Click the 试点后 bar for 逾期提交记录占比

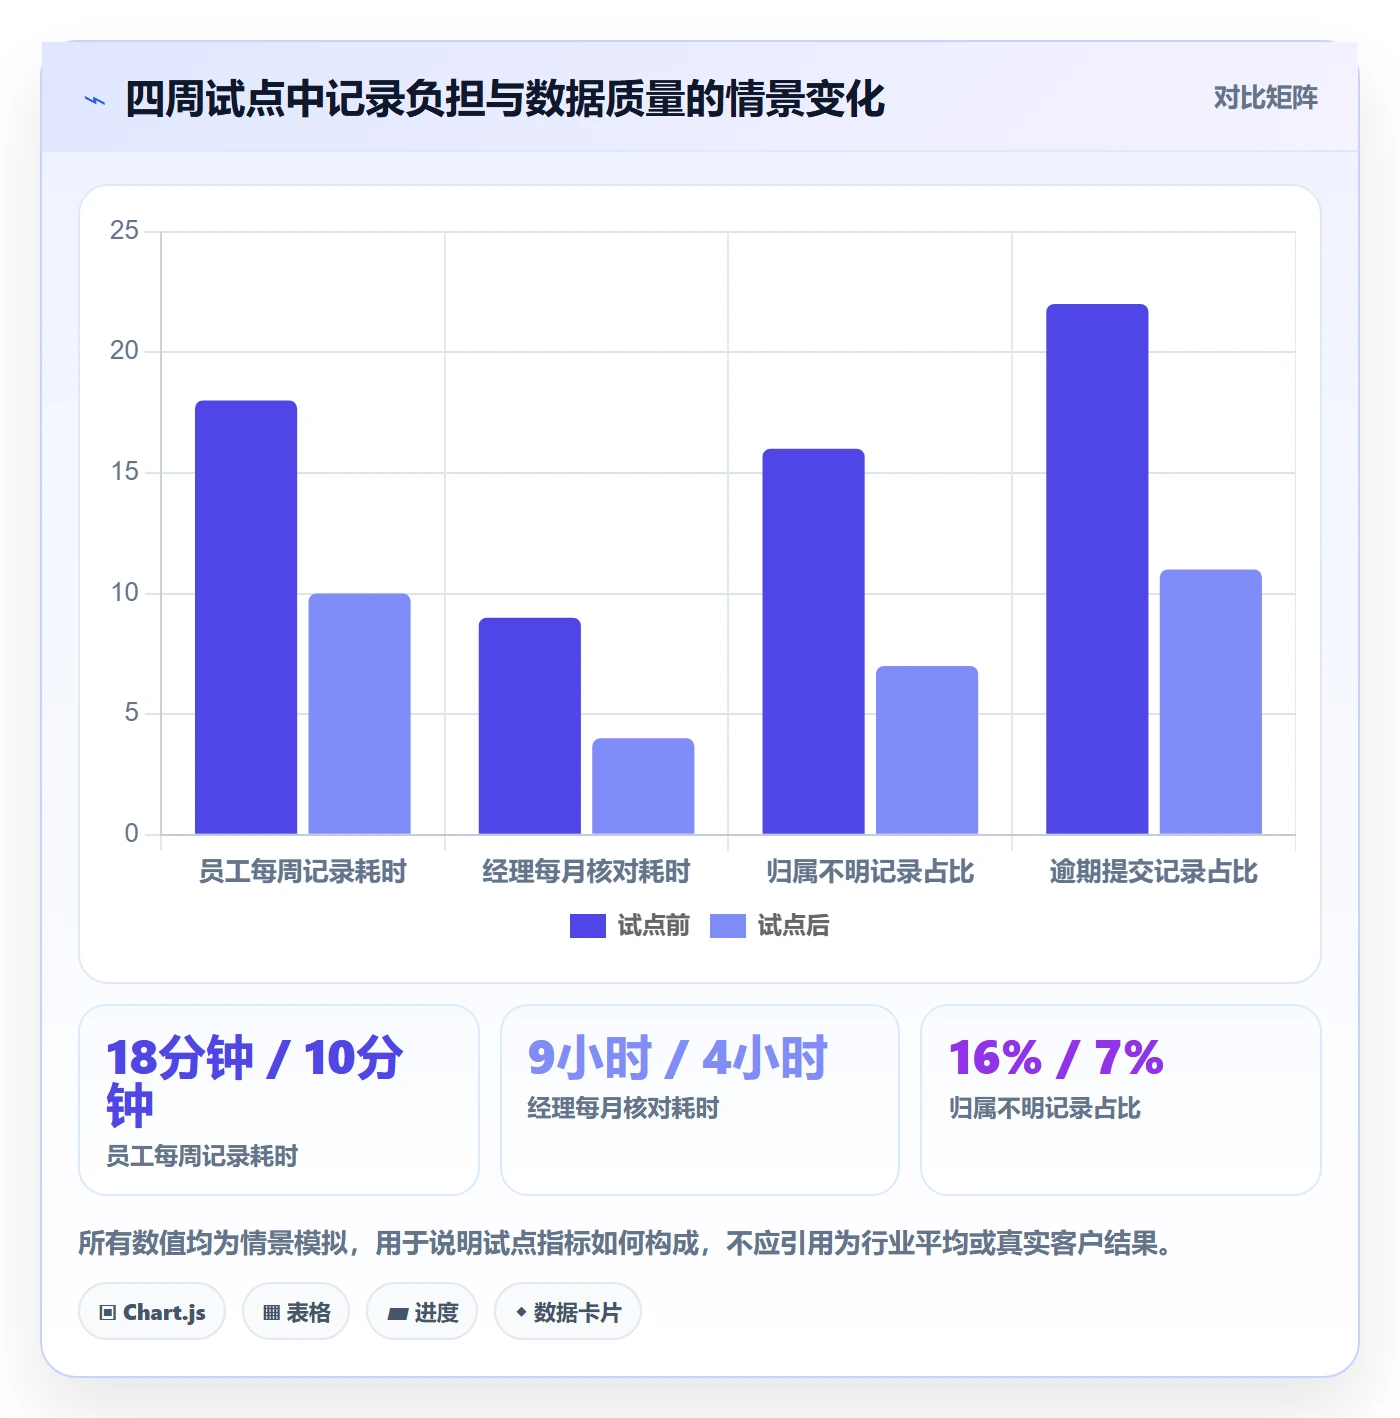[x=1211, y=702]
